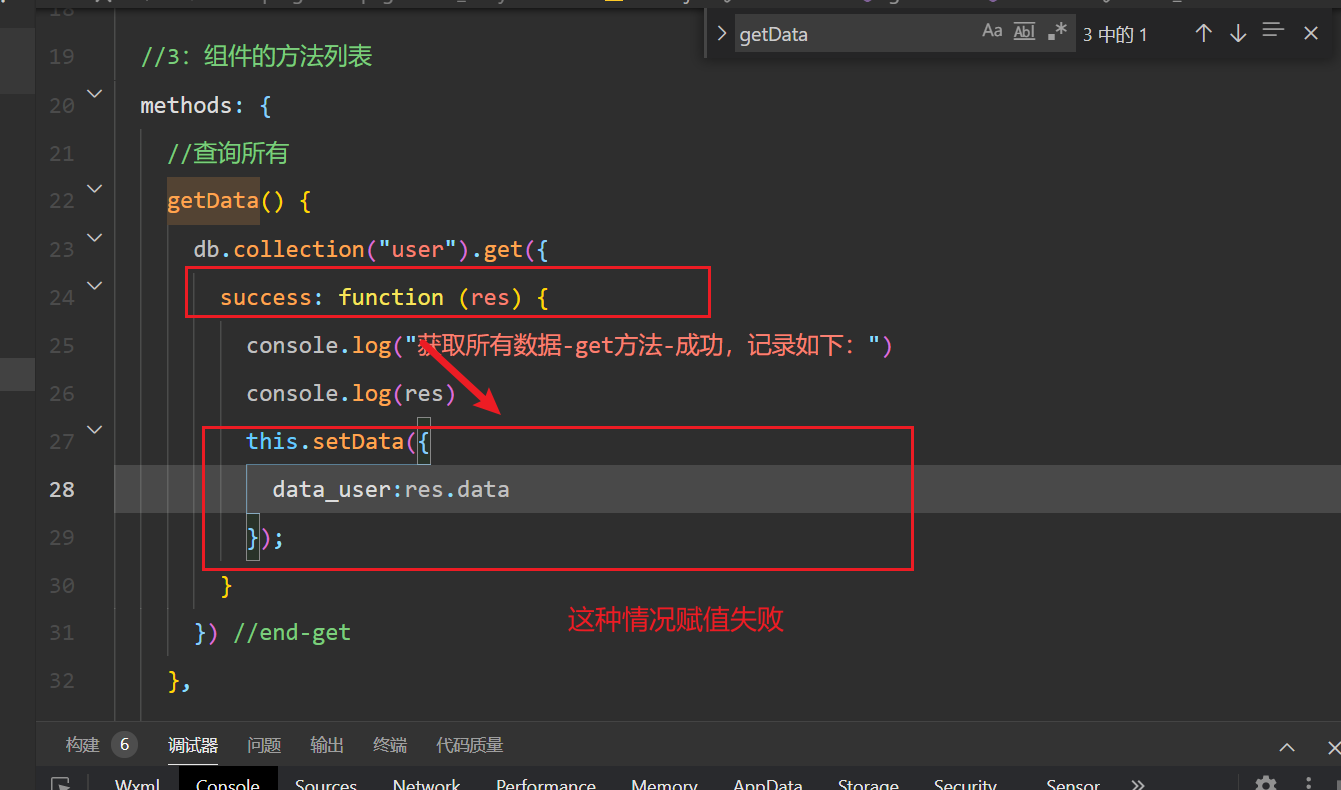Image resolution: width=1341 pixels, height=790 pixels.
Task: Switch to the 输出 output tab
Action: [x=326, y=744]
